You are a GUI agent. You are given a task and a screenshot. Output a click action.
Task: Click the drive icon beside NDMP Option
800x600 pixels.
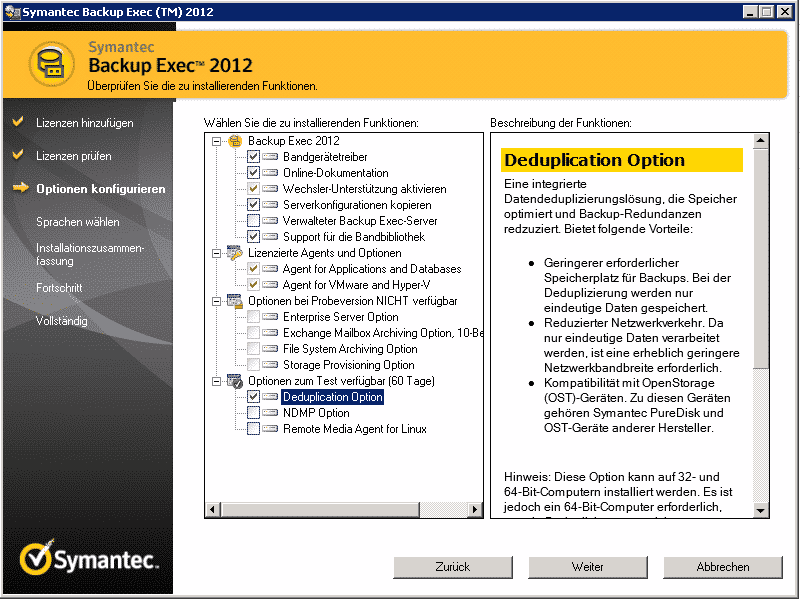pyautogui.click(x=270, y=413)
